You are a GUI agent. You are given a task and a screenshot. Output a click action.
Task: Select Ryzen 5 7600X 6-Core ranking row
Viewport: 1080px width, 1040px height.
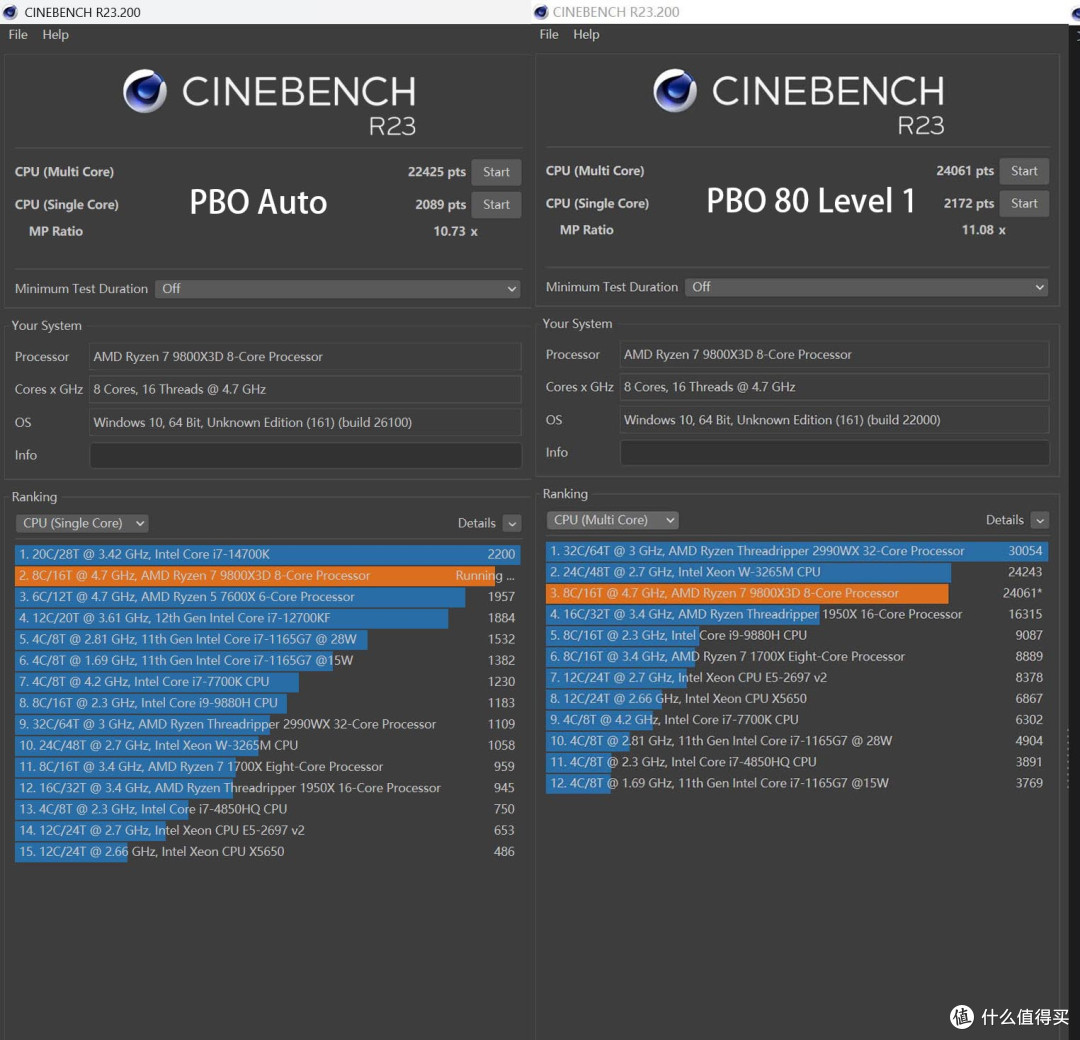(x=267, y=597)
